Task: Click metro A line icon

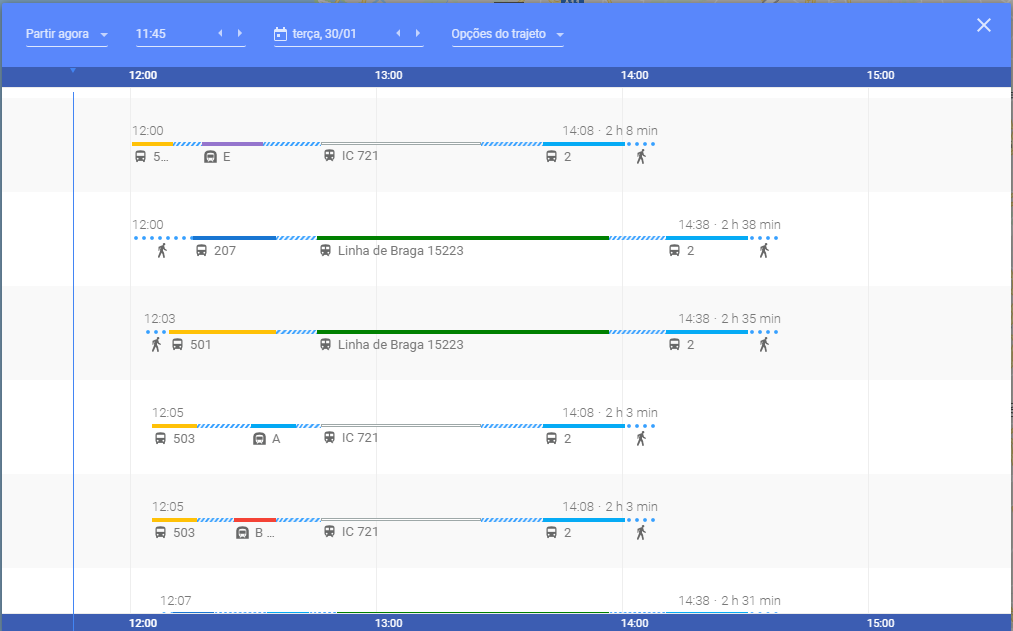Action: click(x=259, y=439)
